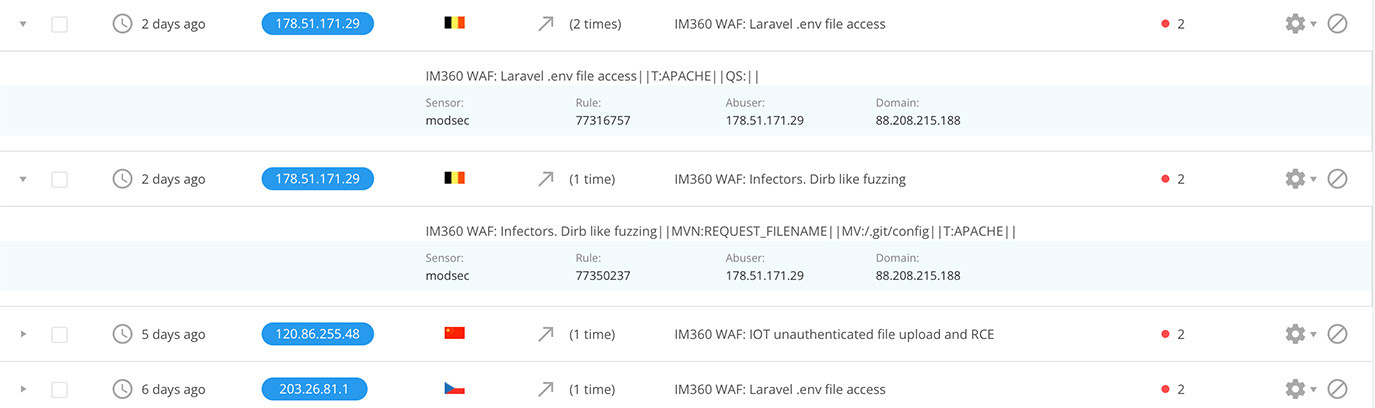Image resolution: width=1375 pixels, height=408 pixels.
Task: Click the 203.26.81.1 IP address badge
Action: pos(314,389)
